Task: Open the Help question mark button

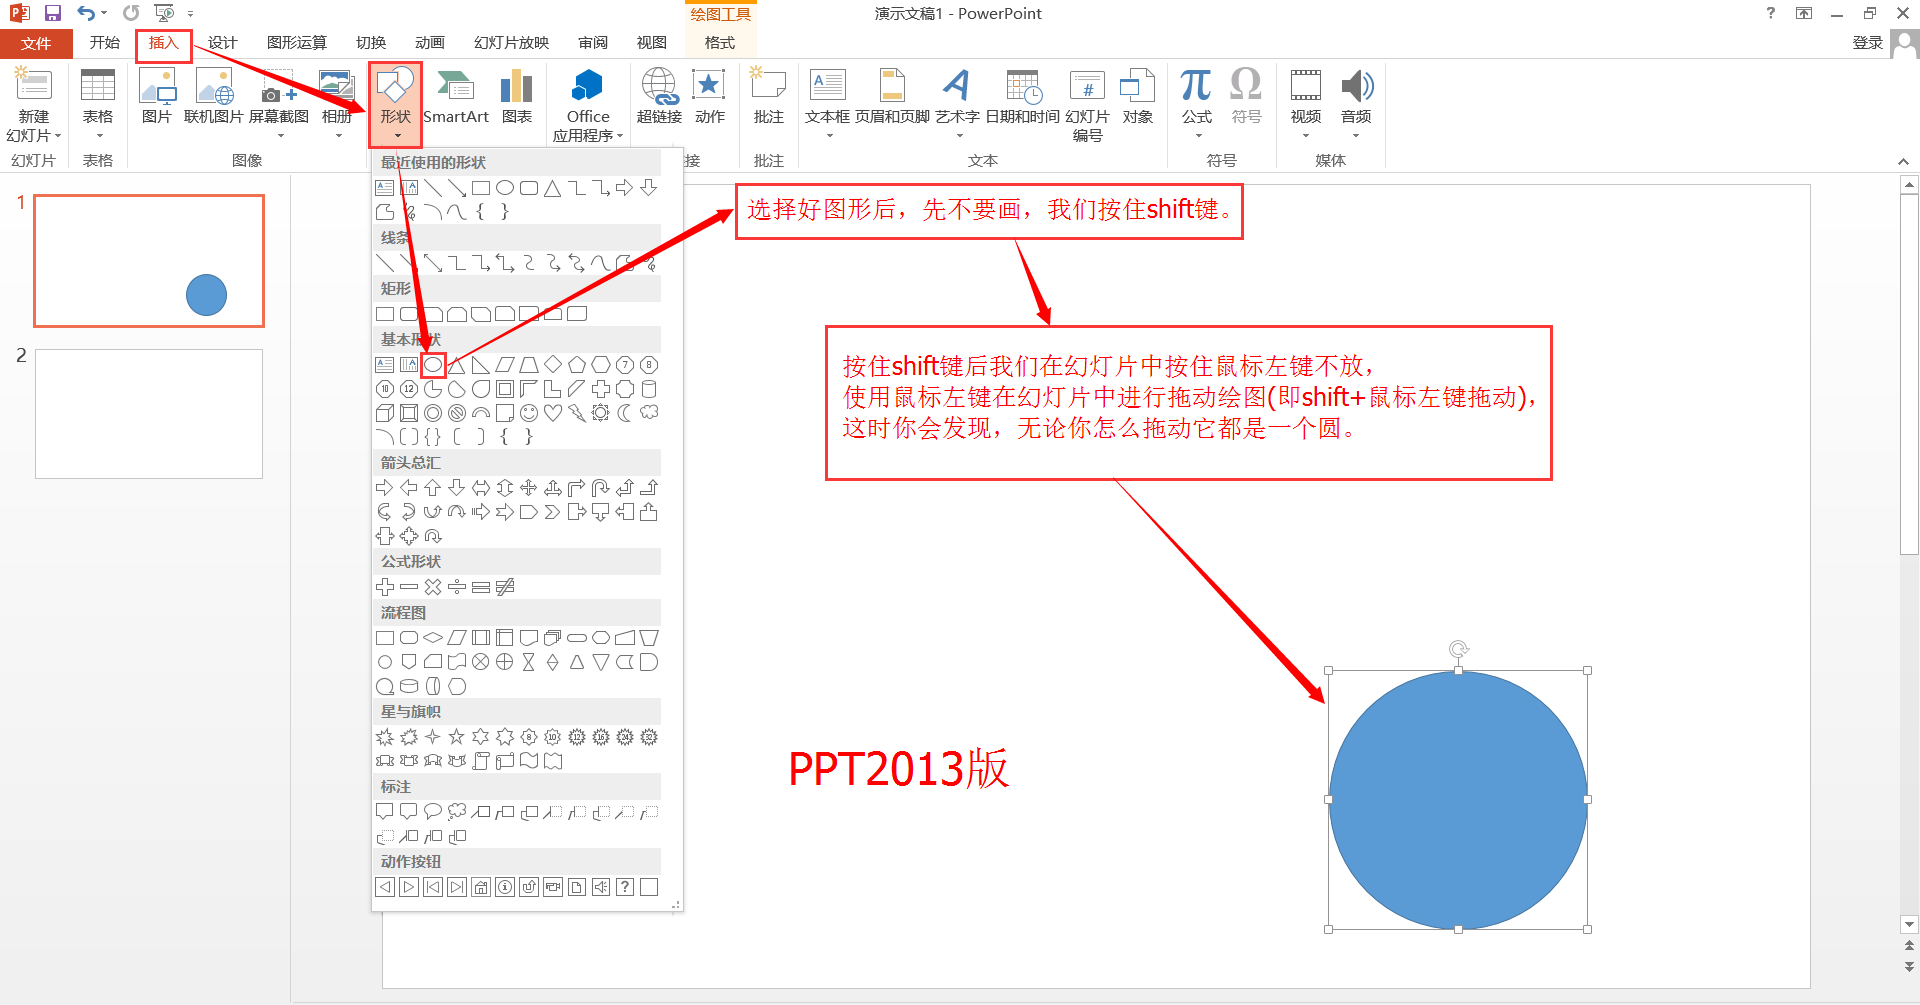Action: point(1771,13)
